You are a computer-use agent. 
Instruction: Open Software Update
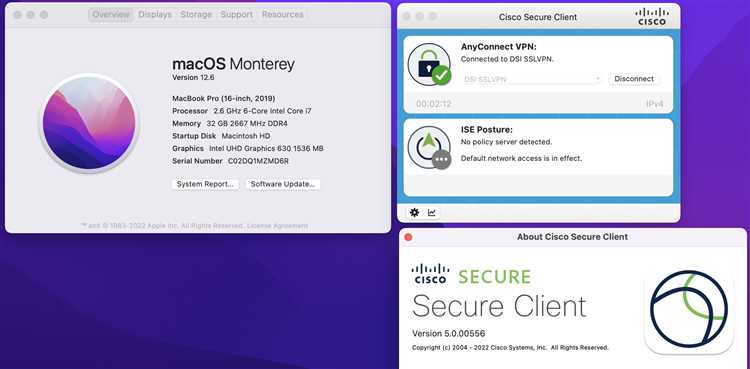283,184
